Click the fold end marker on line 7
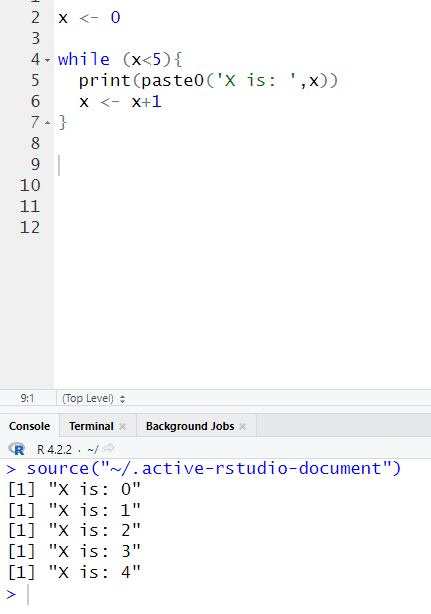 click(x=47, y=123)
